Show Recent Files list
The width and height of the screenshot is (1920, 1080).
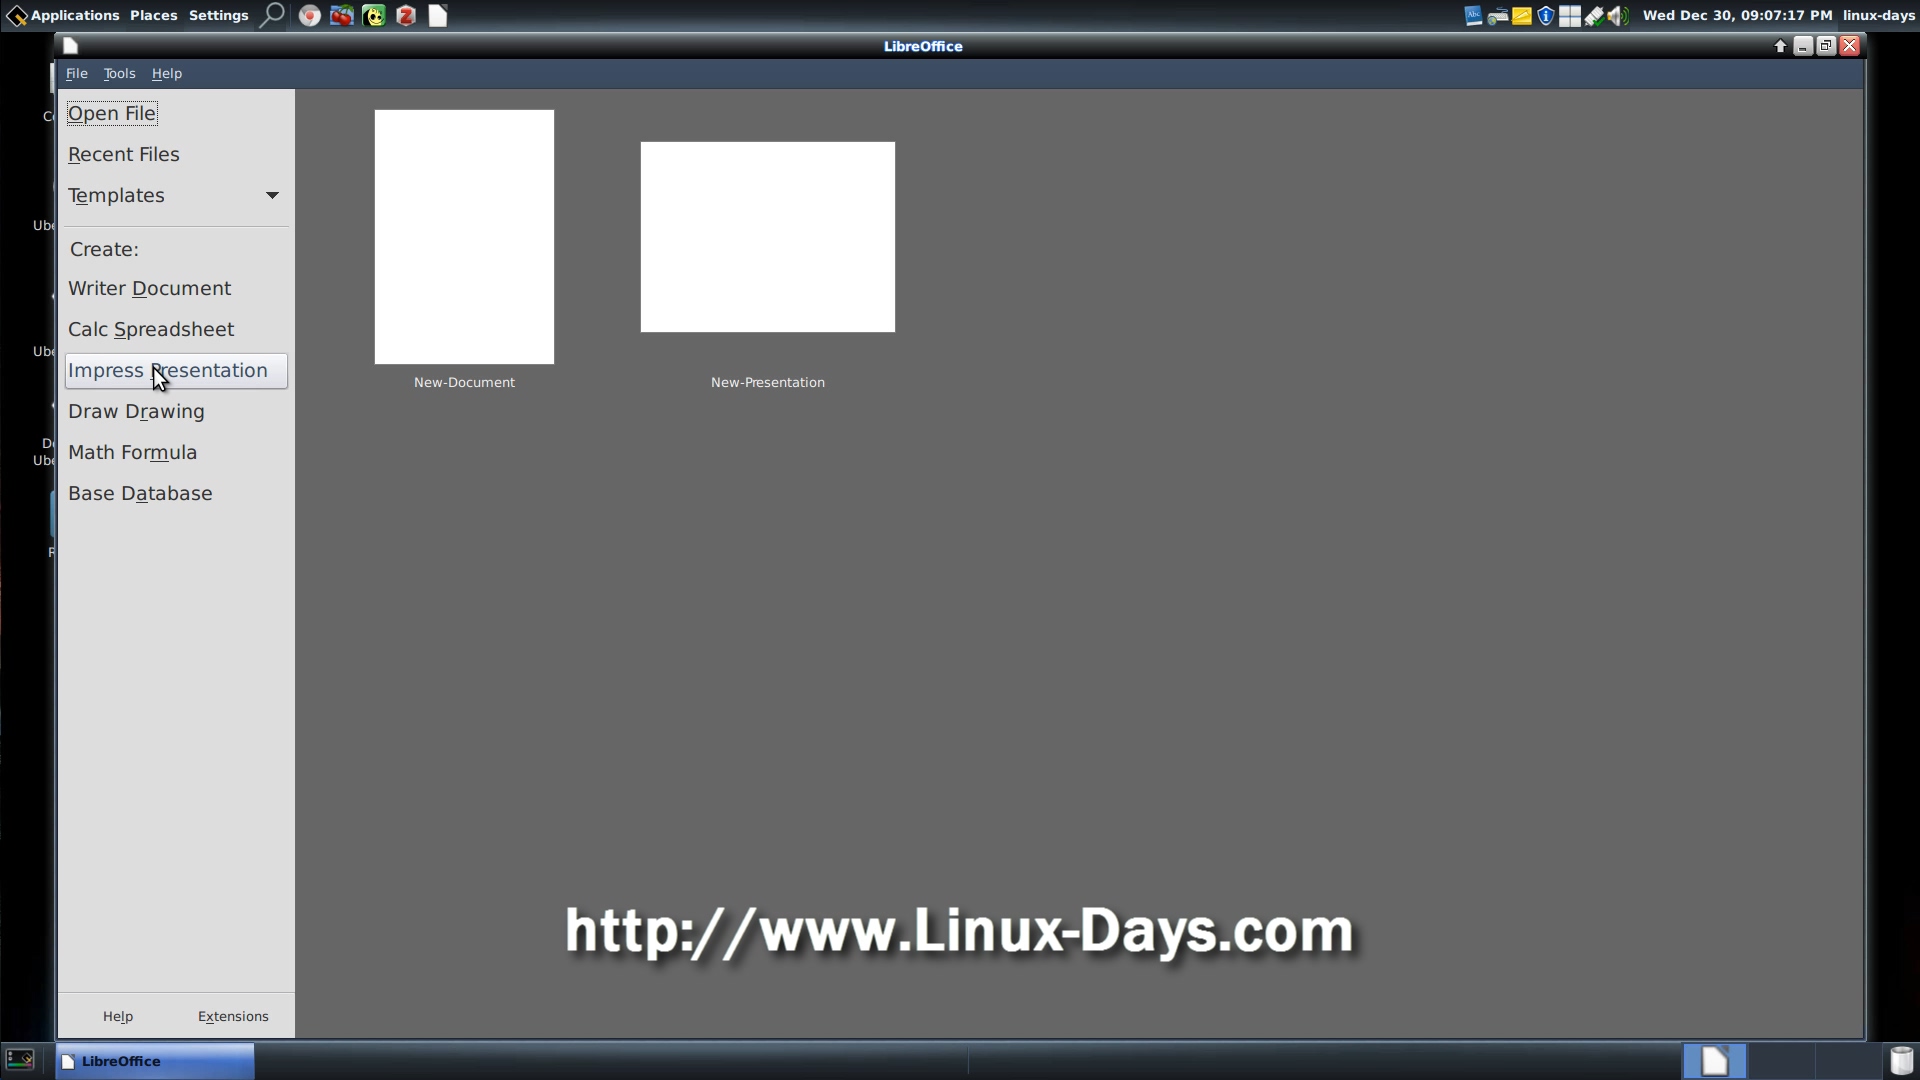point(124,154)
